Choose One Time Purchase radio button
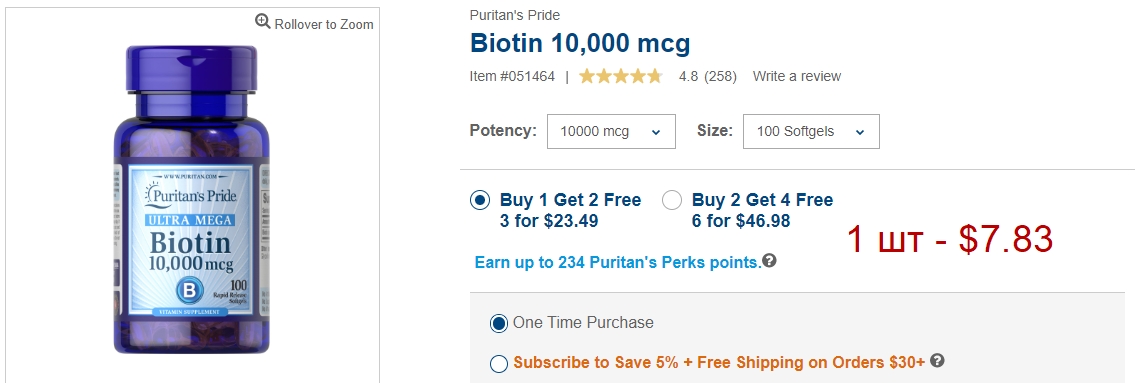This screenshot has width=1139, height=383. pyautogui.click(x=498, y=323)
